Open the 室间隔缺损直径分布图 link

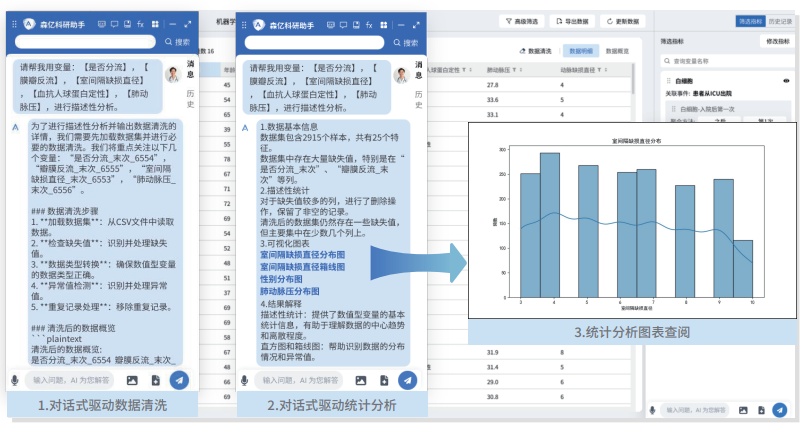[302, 255]
